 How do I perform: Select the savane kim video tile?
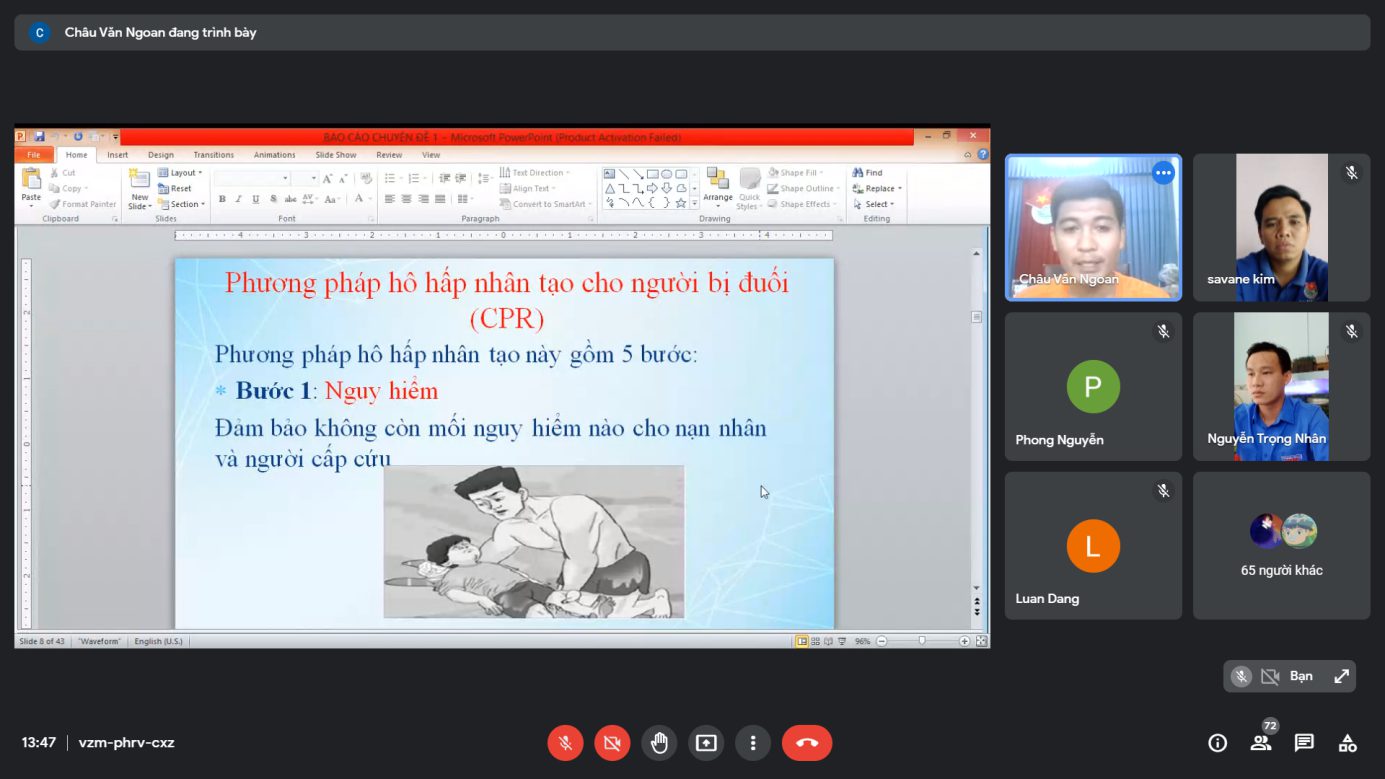tap(1281, 227)
